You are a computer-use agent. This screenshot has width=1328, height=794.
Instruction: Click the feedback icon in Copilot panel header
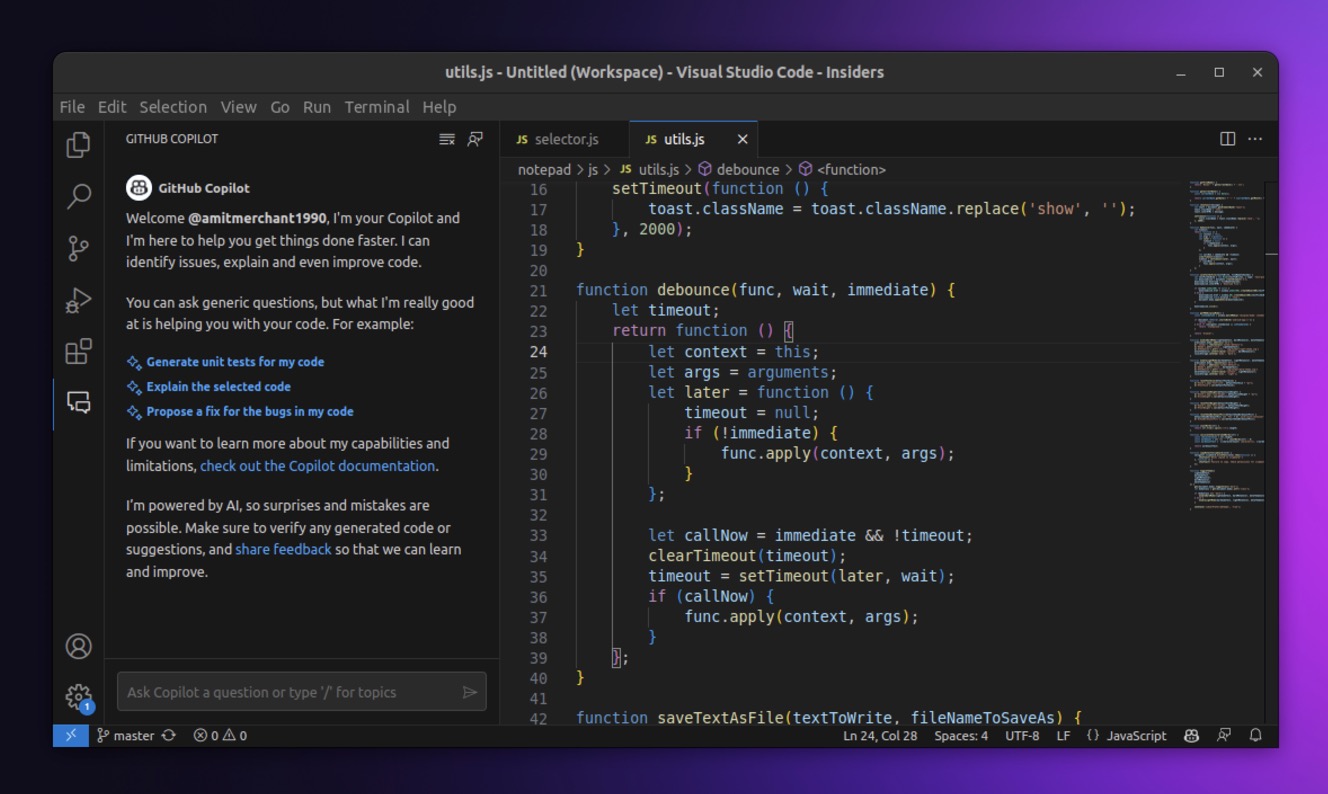pyautogui.click(x=475, y=139)
